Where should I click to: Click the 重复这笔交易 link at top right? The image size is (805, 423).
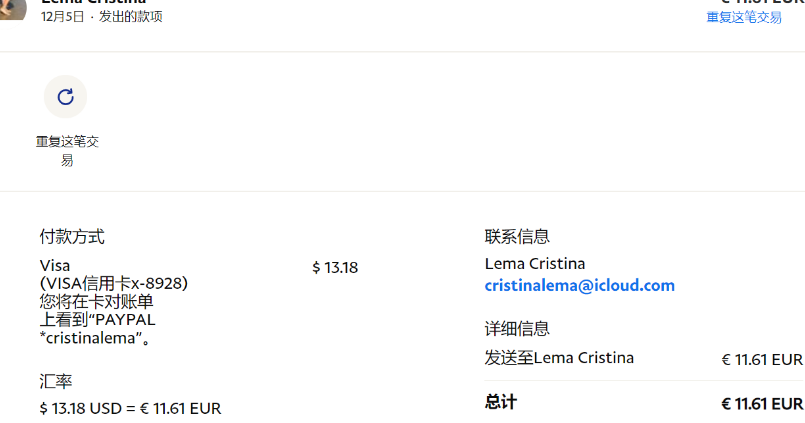click(744, 17)
